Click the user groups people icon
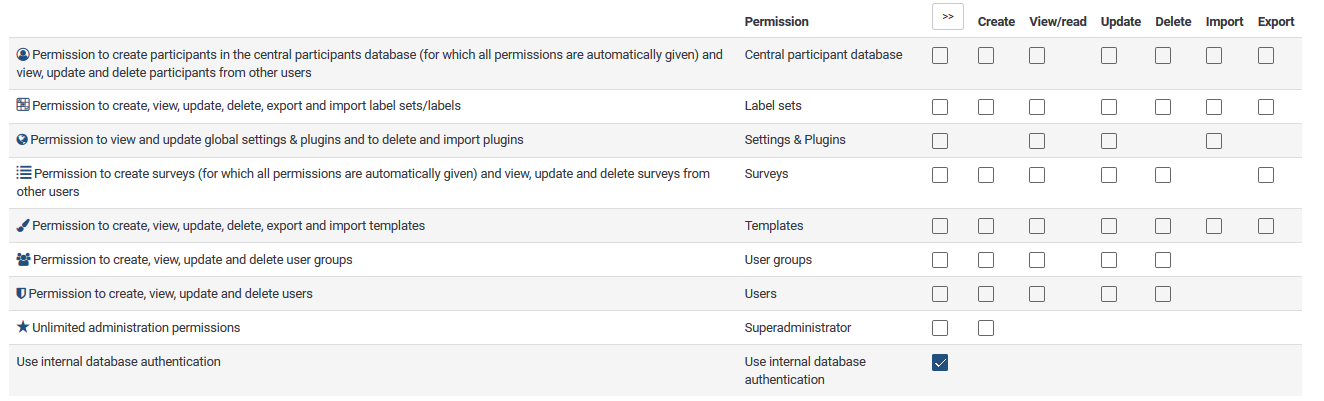The image size is (1324, 401). 24,259
